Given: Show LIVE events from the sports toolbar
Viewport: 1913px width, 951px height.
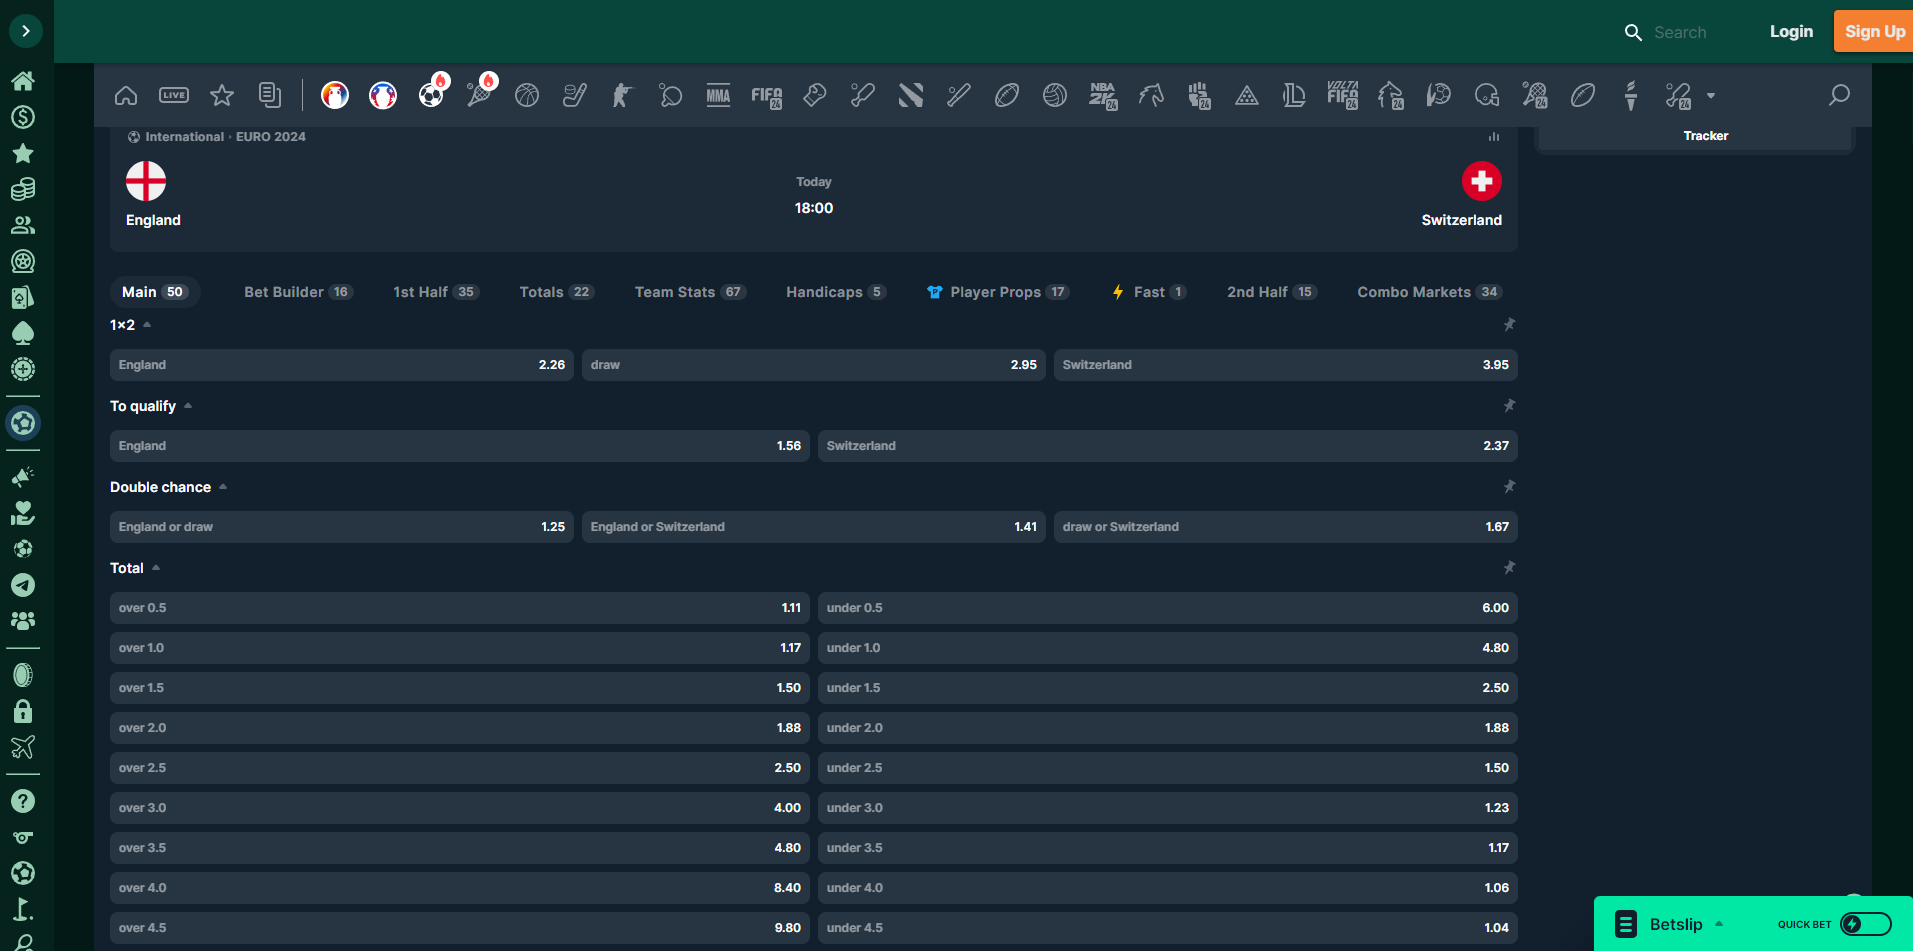Looking at the screenshot, I should click(174, 95).
